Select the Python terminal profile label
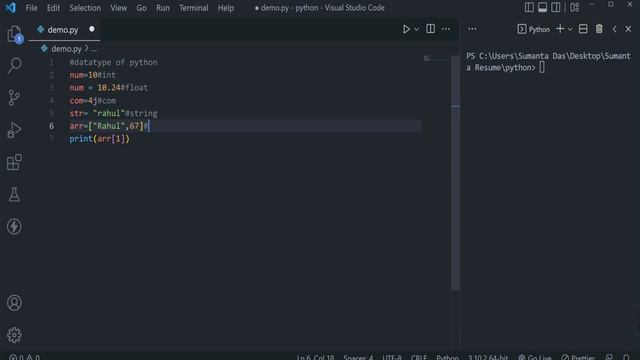The width and height of the screenshot is (640, 360). click(533, 29)
